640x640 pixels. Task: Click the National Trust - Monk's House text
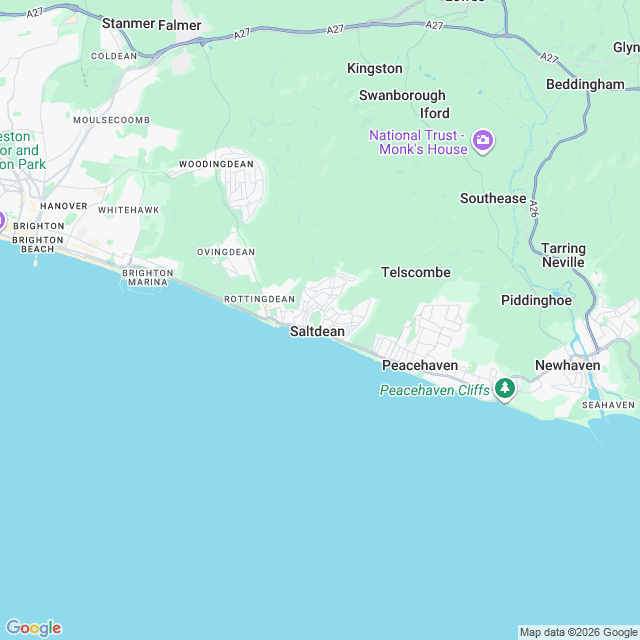click(418, 142)
